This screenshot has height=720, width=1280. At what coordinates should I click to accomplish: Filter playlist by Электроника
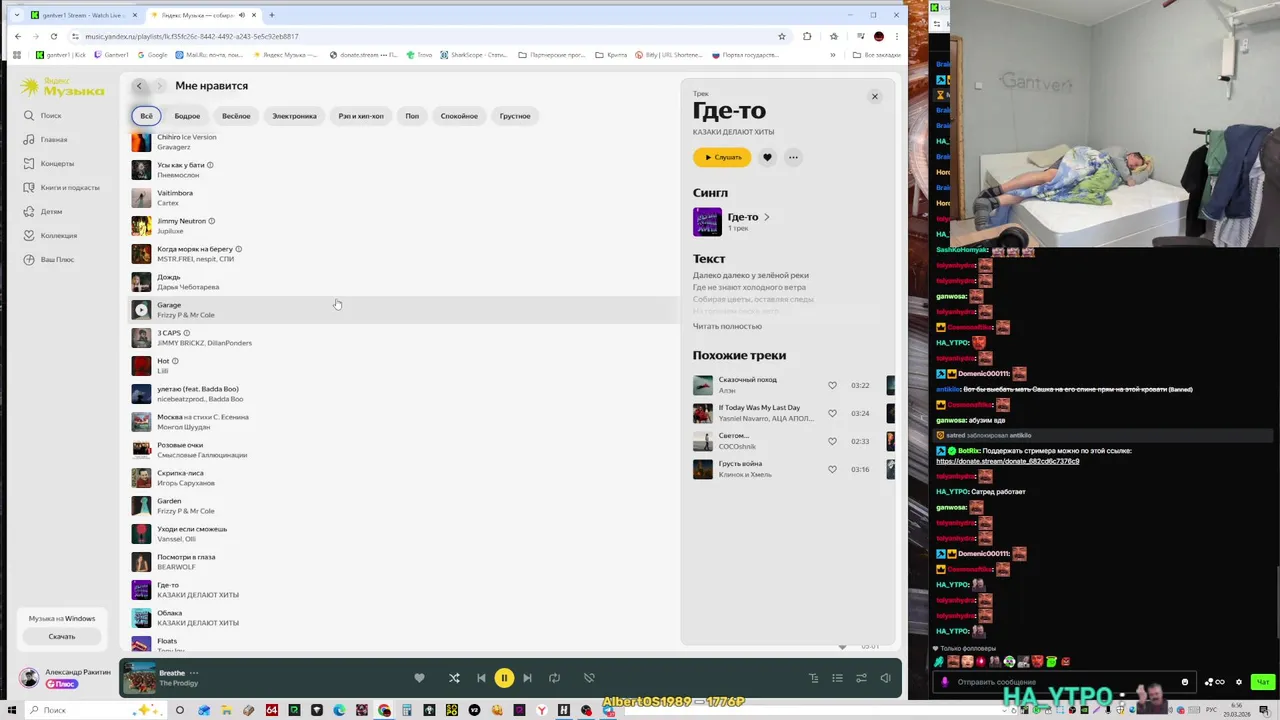(x=294, y=116)
